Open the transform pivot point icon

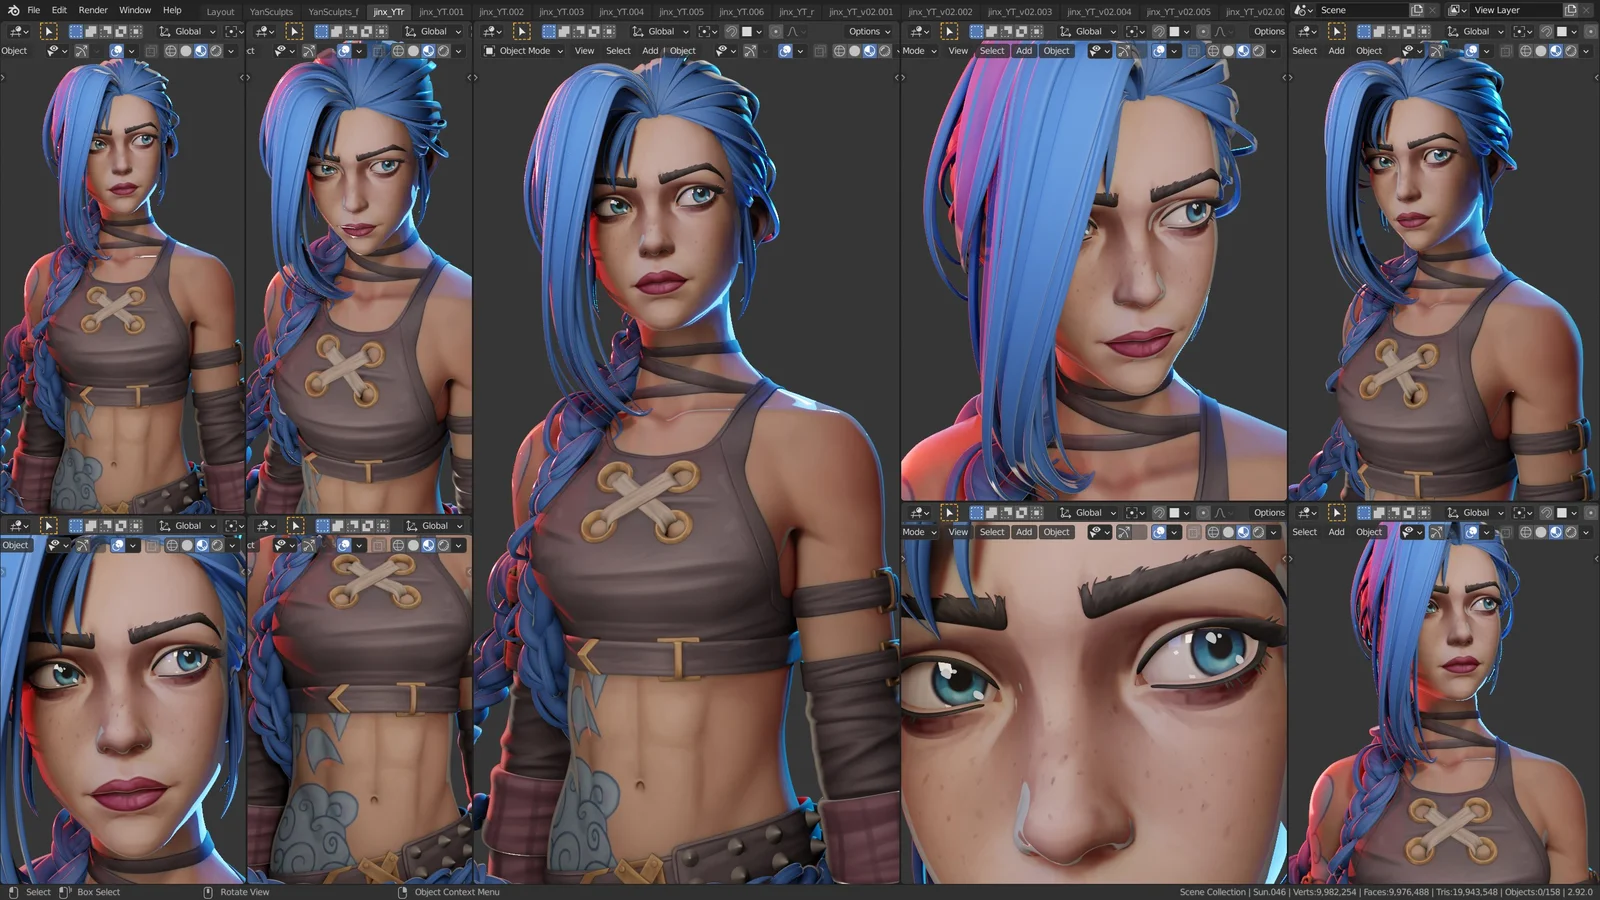[703, 31]
